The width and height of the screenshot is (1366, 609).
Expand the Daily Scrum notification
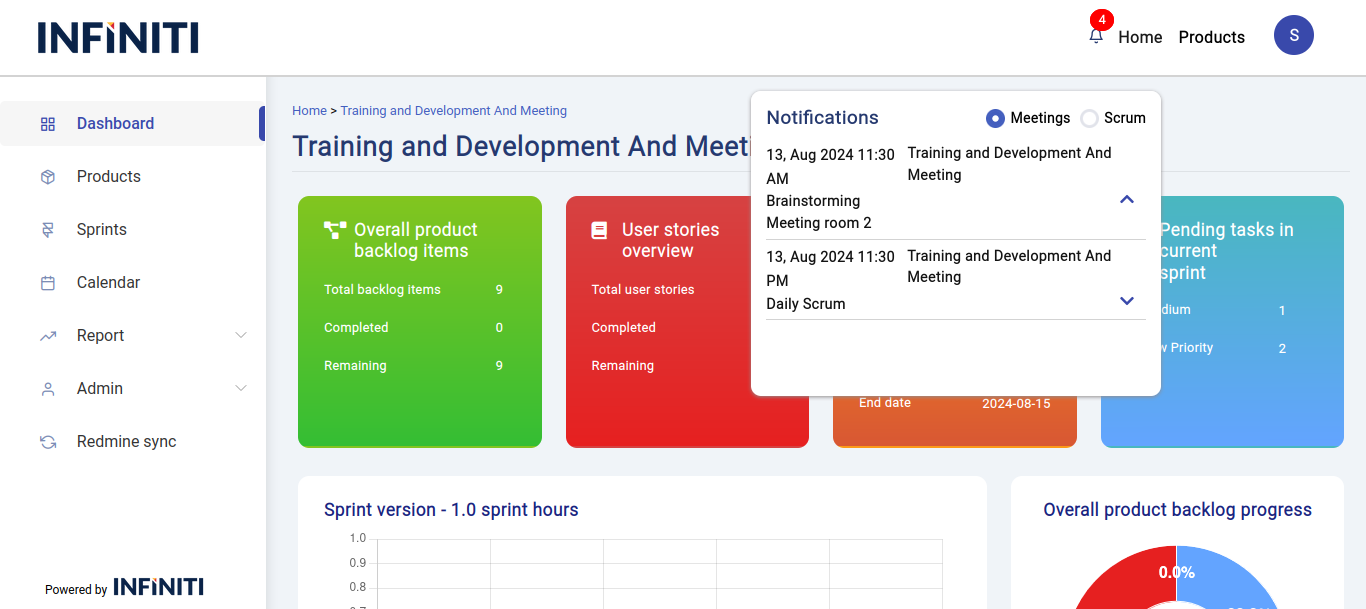(1127, 301)
